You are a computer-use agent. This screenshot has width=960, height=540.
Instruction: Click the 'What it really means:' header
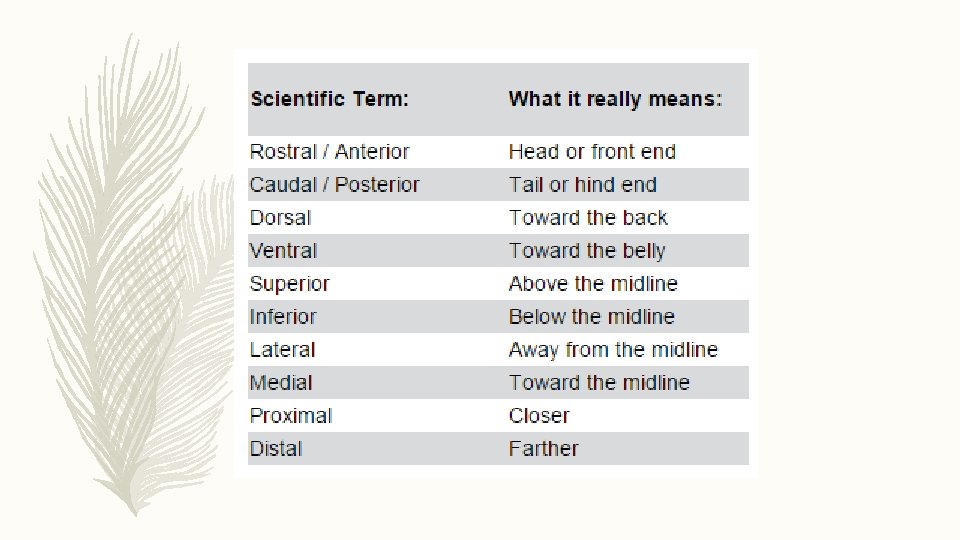pos(615,99)
